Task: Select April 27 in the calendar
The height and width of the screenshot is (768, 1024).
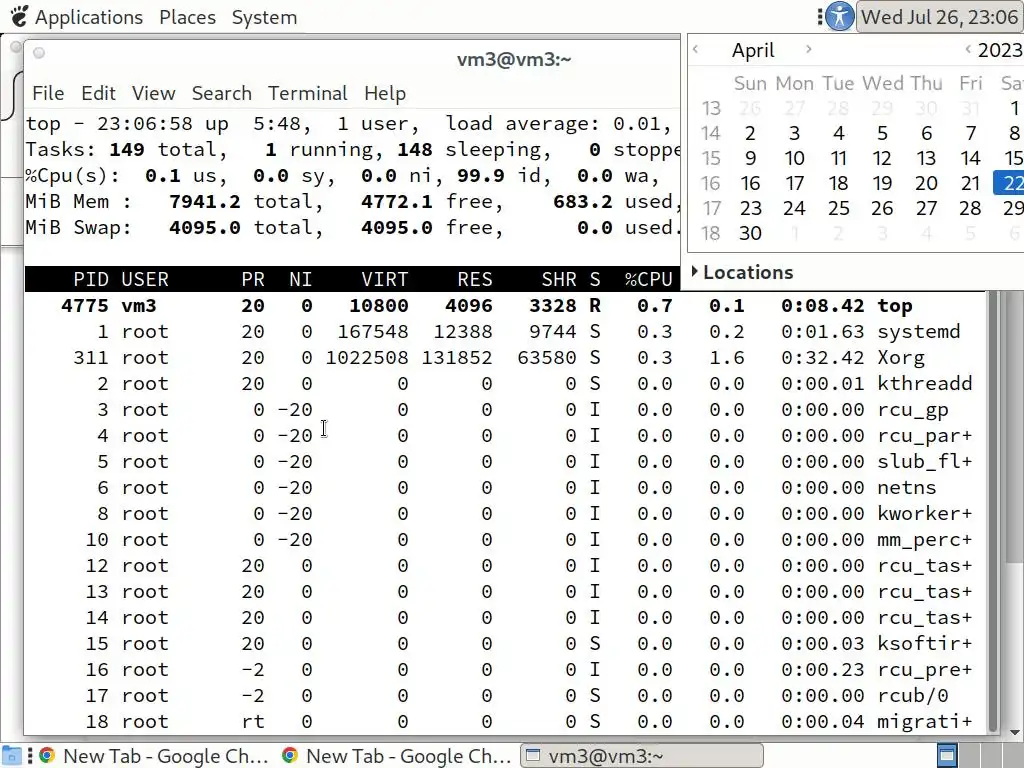Action: click(x=926, y=208)
